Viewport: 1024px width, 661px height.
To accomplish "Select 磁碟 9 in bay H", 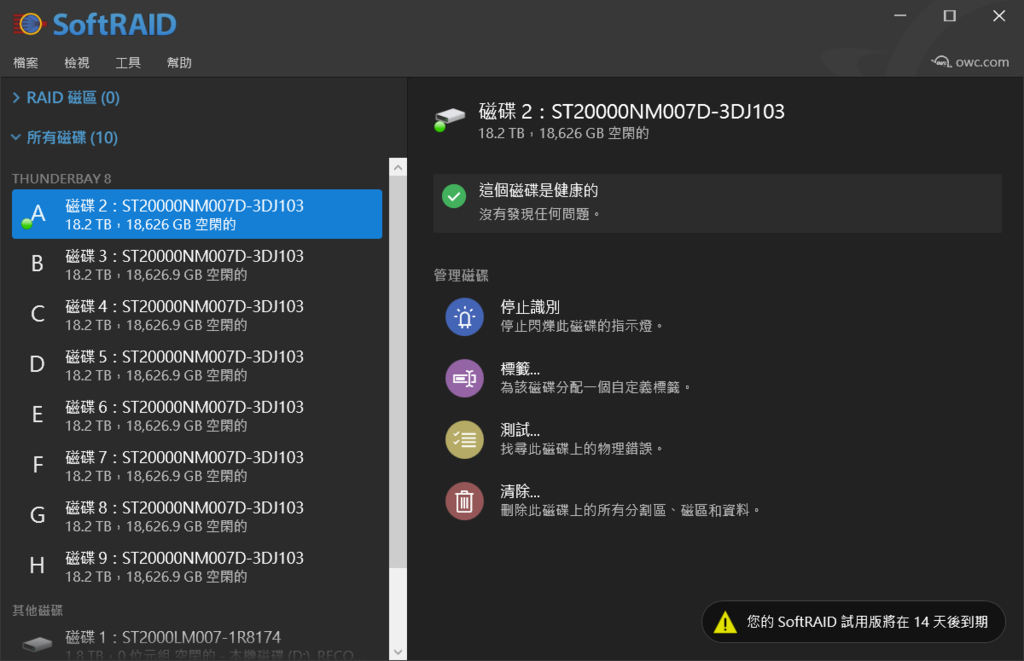I will [197, 566].
